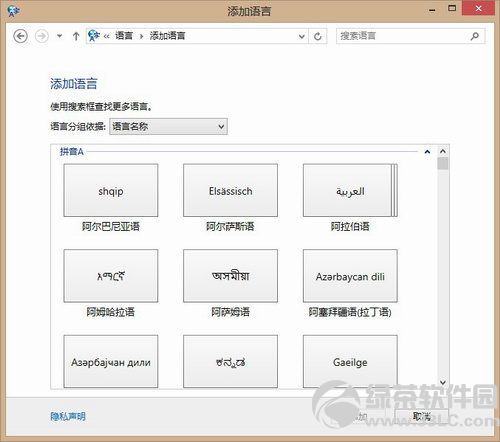Image resolution: width=500 pixels, height=442 pixels.
Task: Click the 添加语言 breadcrumb segment
Action: pyautogui.click(x=167, y=35)
